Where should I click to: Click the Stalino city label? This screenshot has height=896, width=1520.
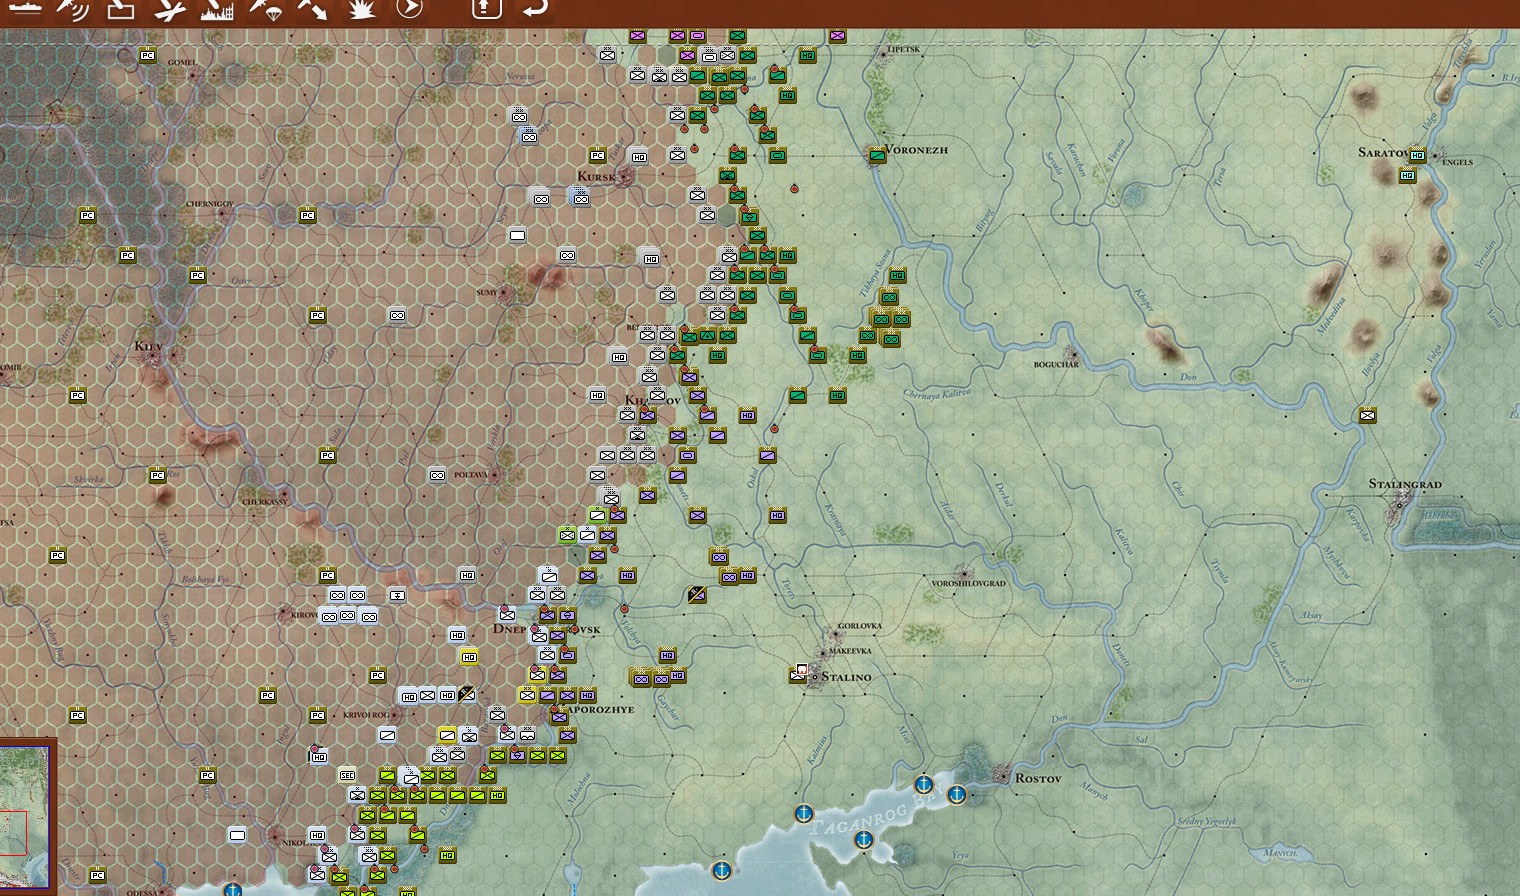pyautogui.click(x=846, y=677)
